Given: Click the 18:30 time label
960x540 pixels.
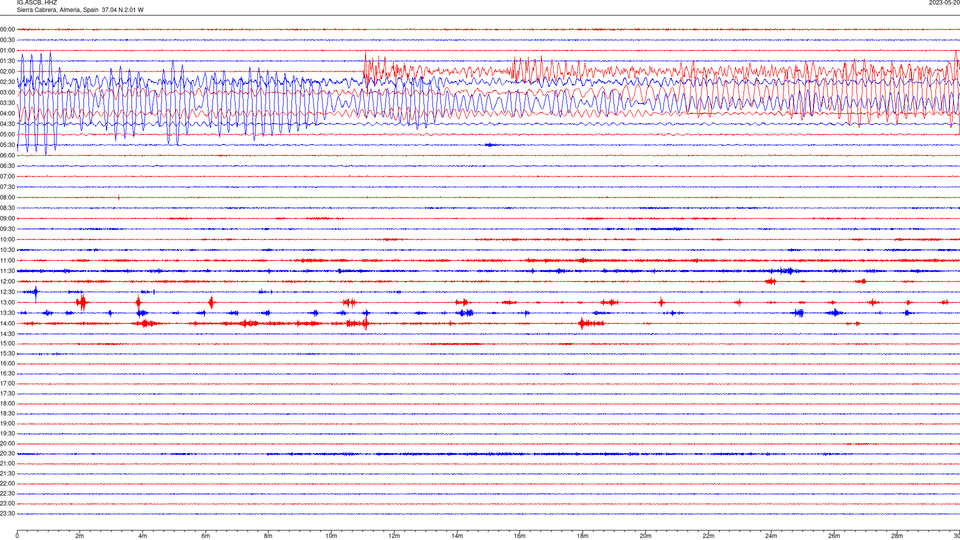Looking at the screenshot, I should click(7, 414).
